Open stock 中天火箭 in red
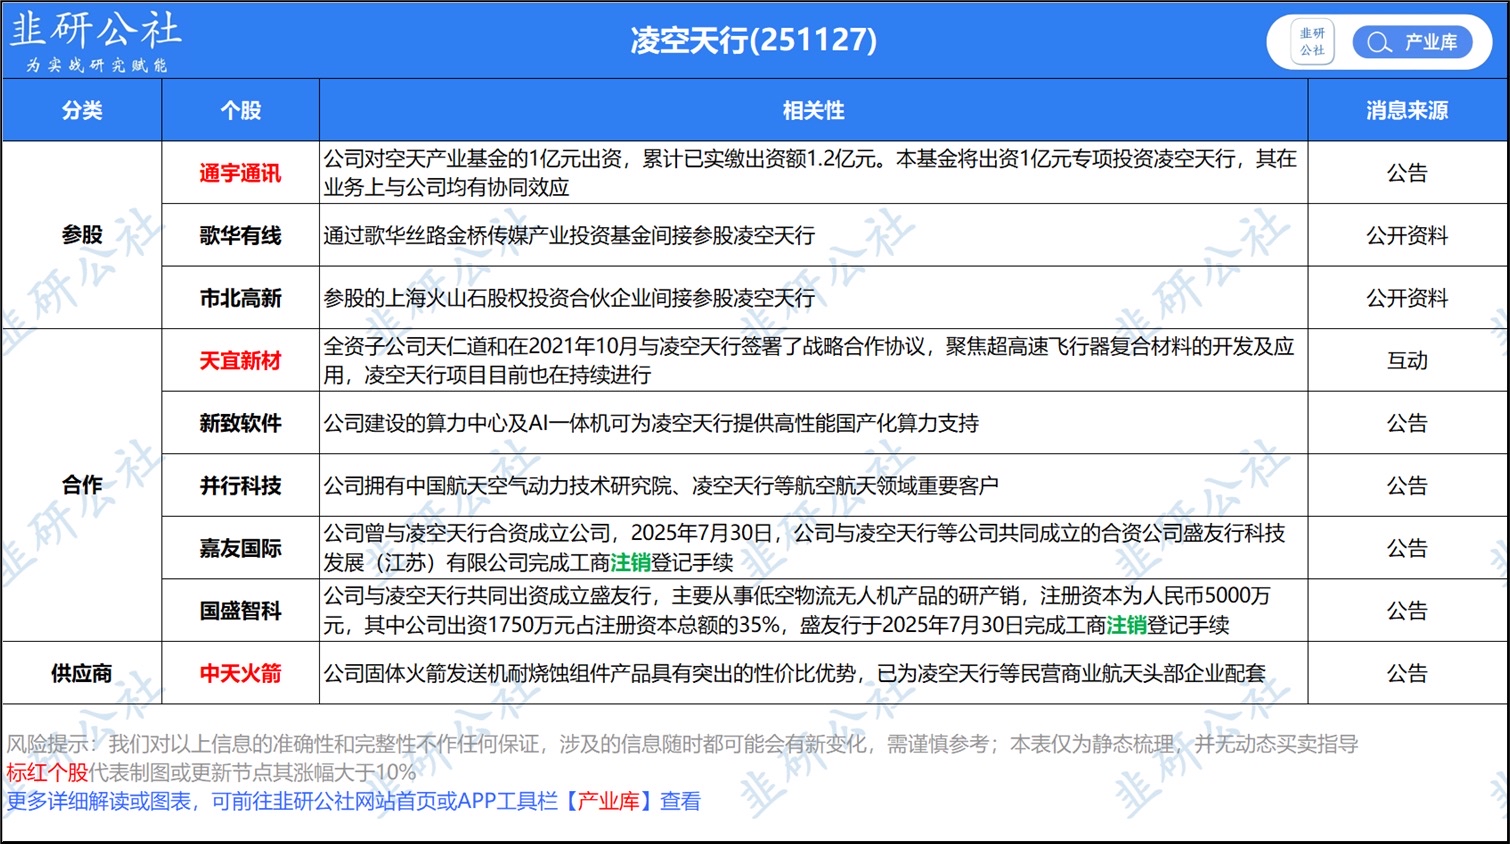1510x844 pixels. [x=240, y=673]
